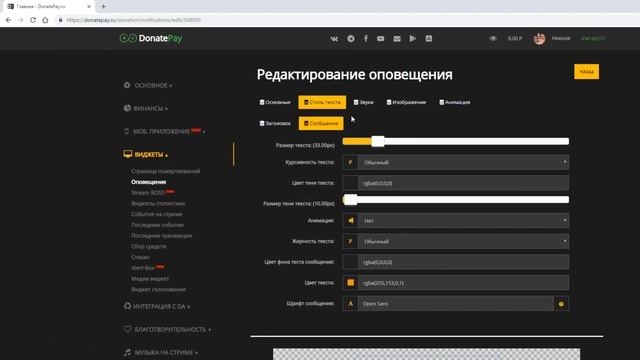Open the Курсивность текста dropdown
This screenshot has width=640, height=360.
(463, 162)
